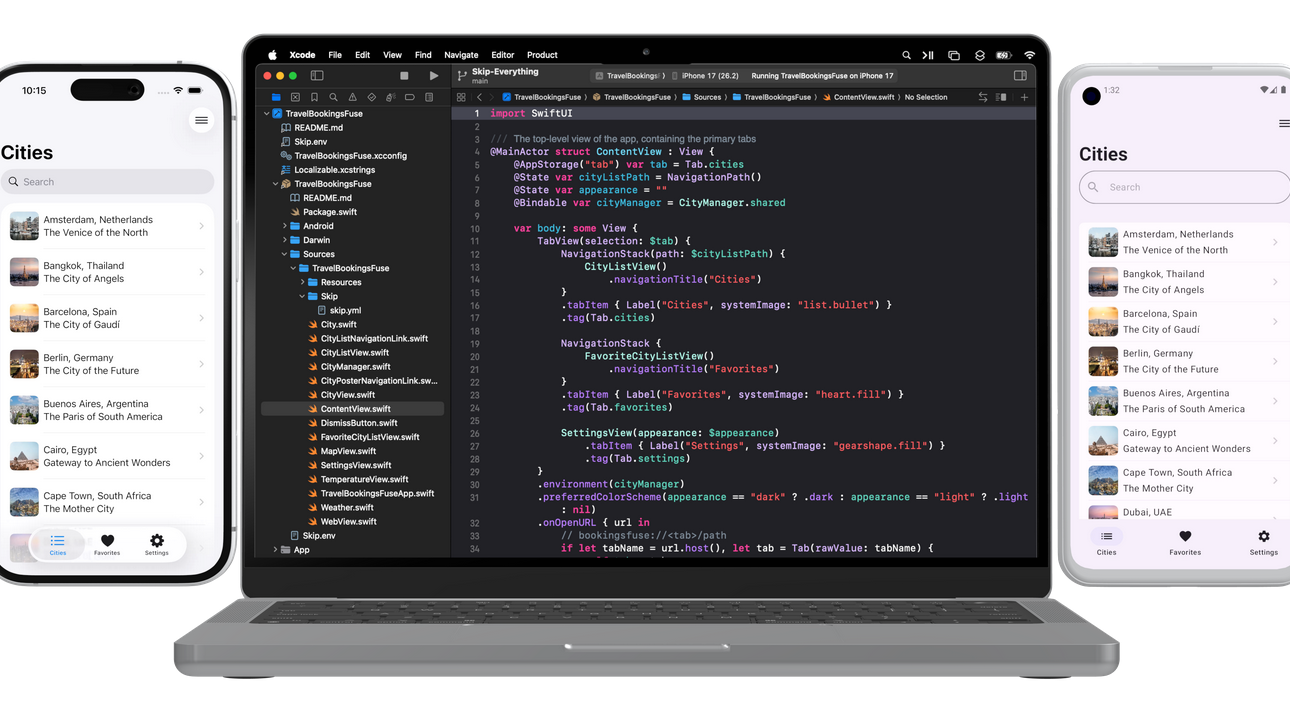
Task: Open the editor related items grid icon
Action: [461, 98]
